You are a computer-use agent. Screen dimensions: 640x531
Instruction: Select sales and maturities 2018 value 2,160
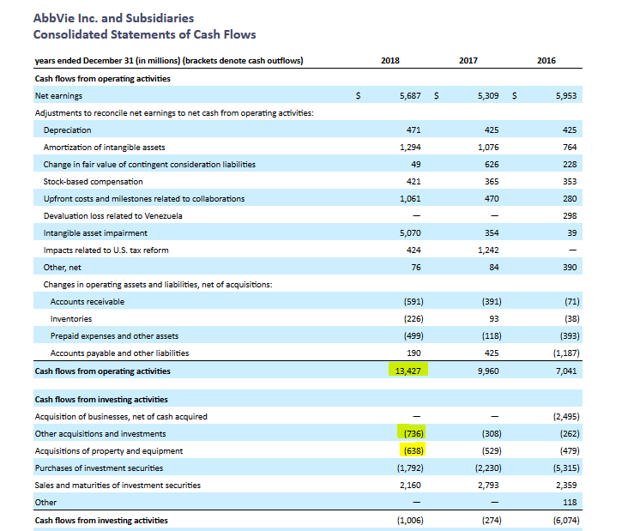point(410,485)
